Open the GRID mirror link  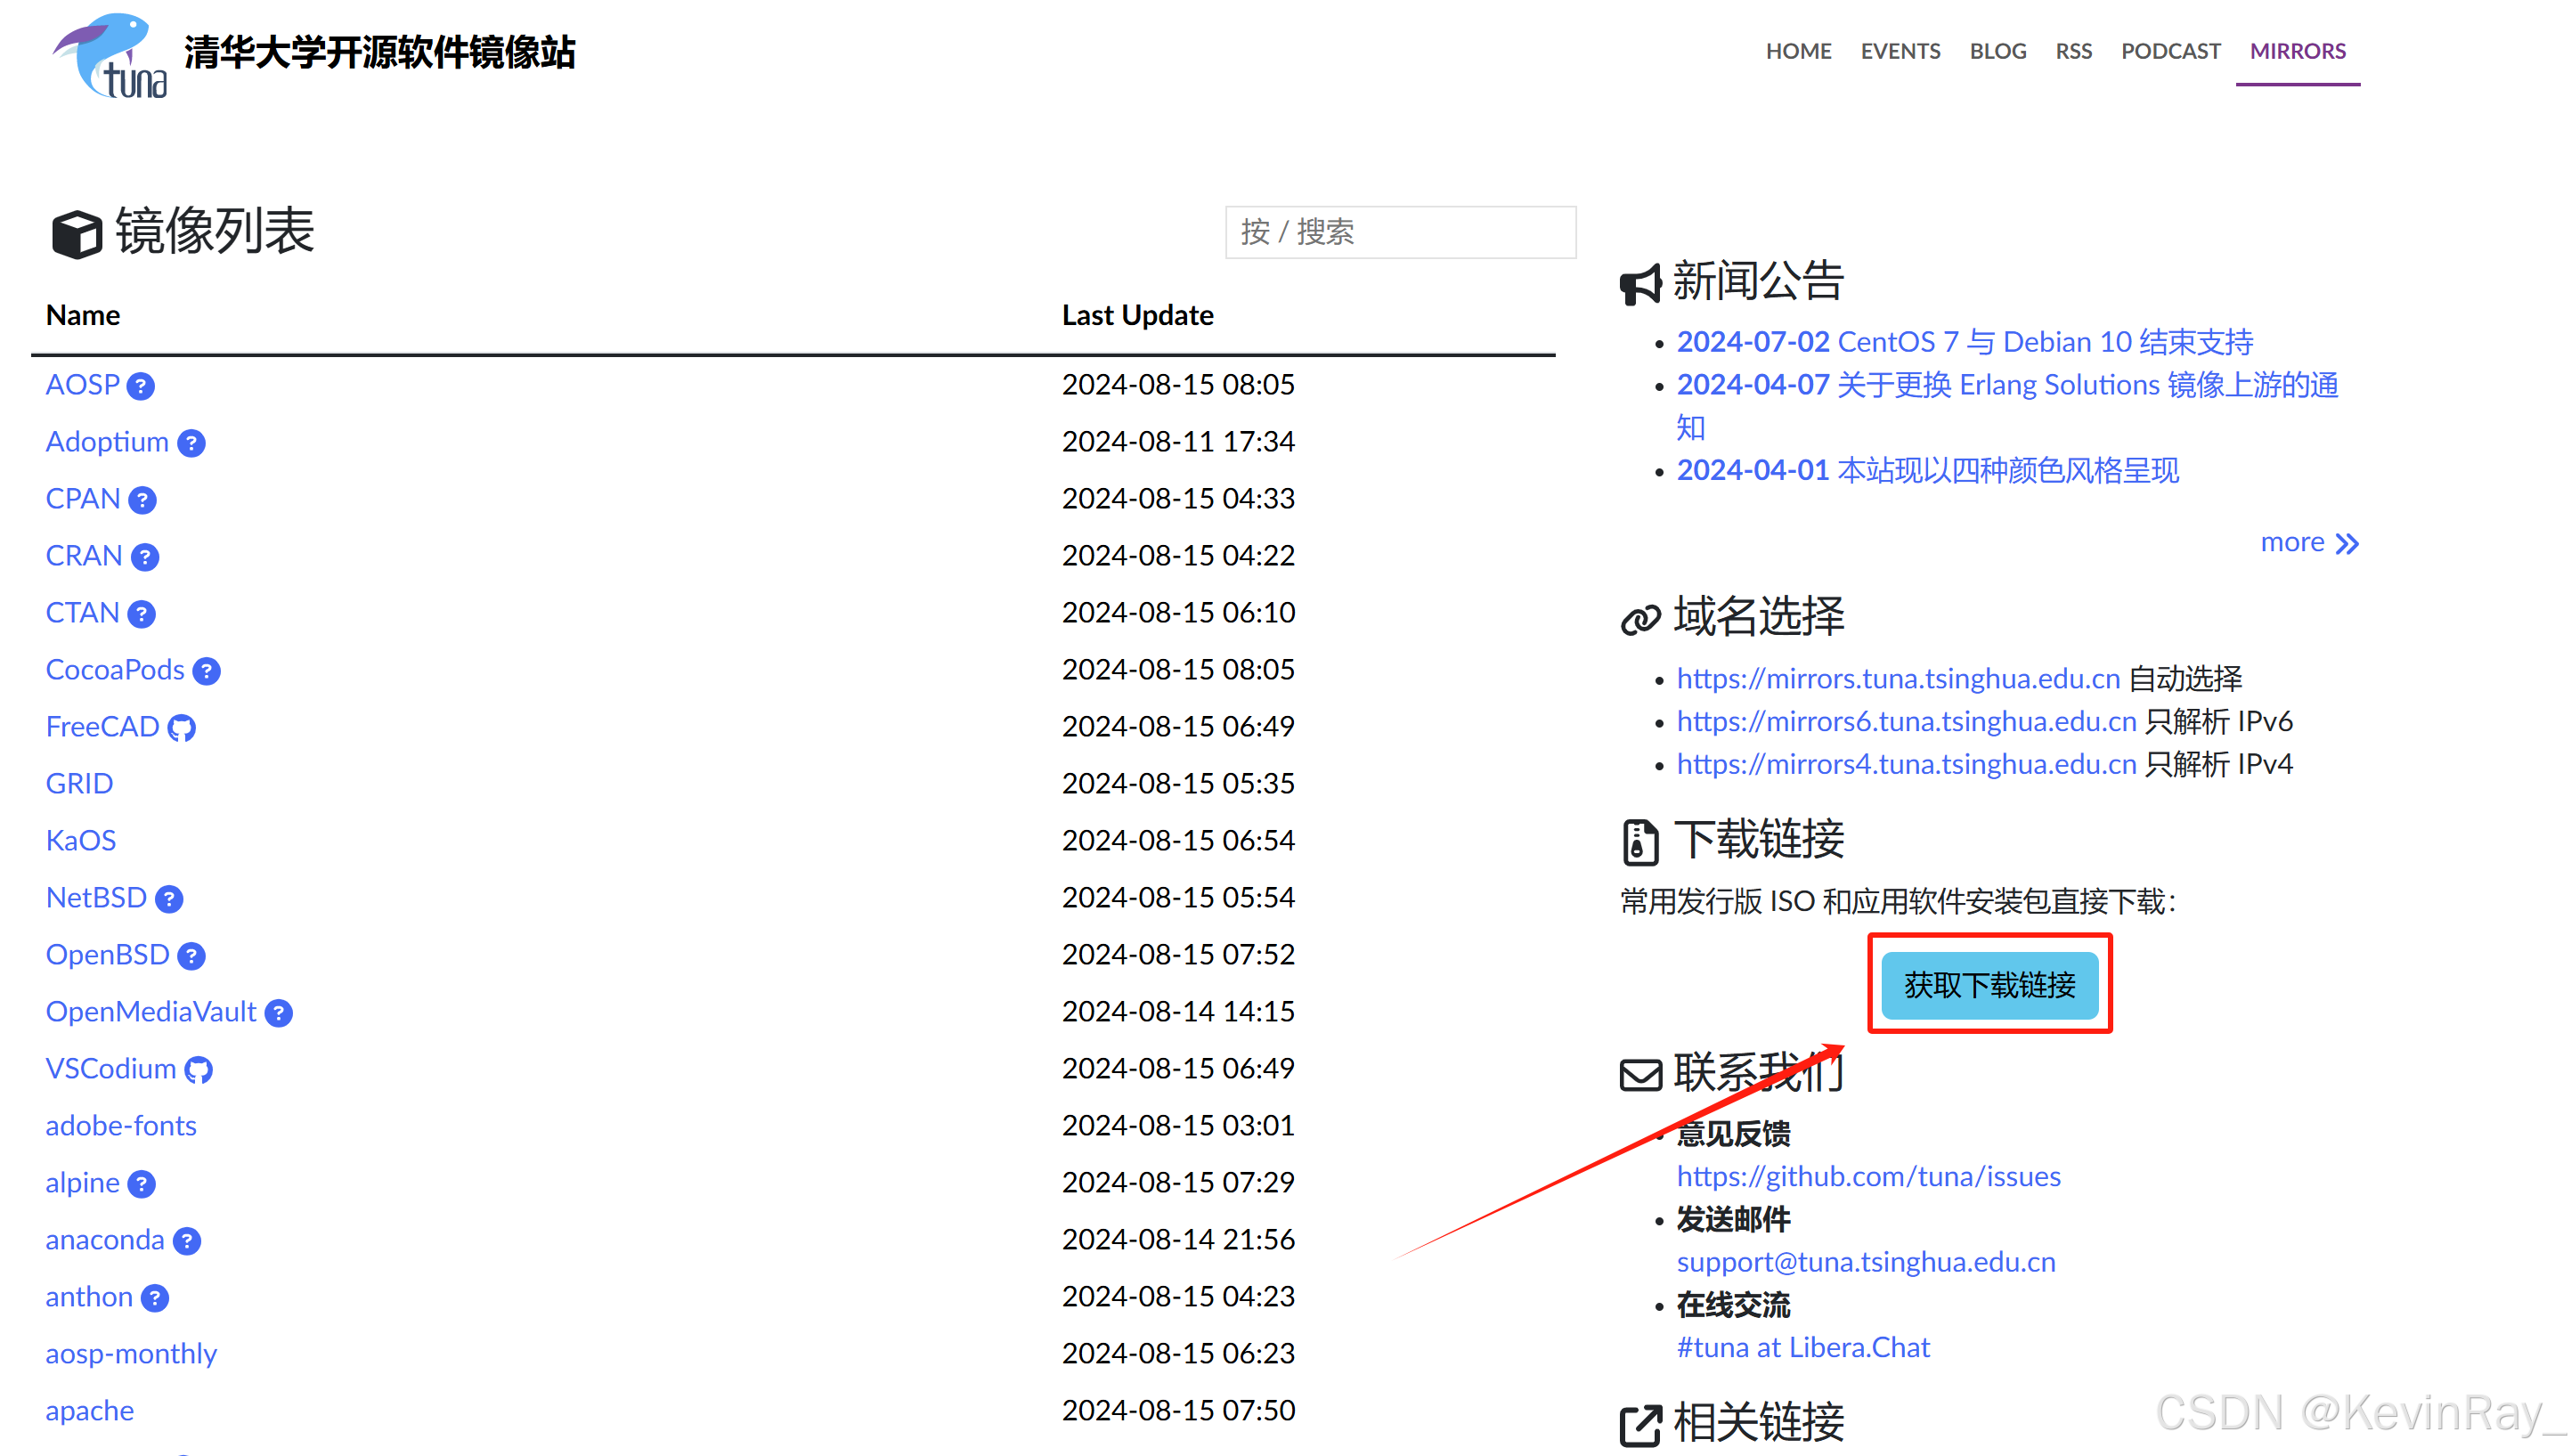79,783
